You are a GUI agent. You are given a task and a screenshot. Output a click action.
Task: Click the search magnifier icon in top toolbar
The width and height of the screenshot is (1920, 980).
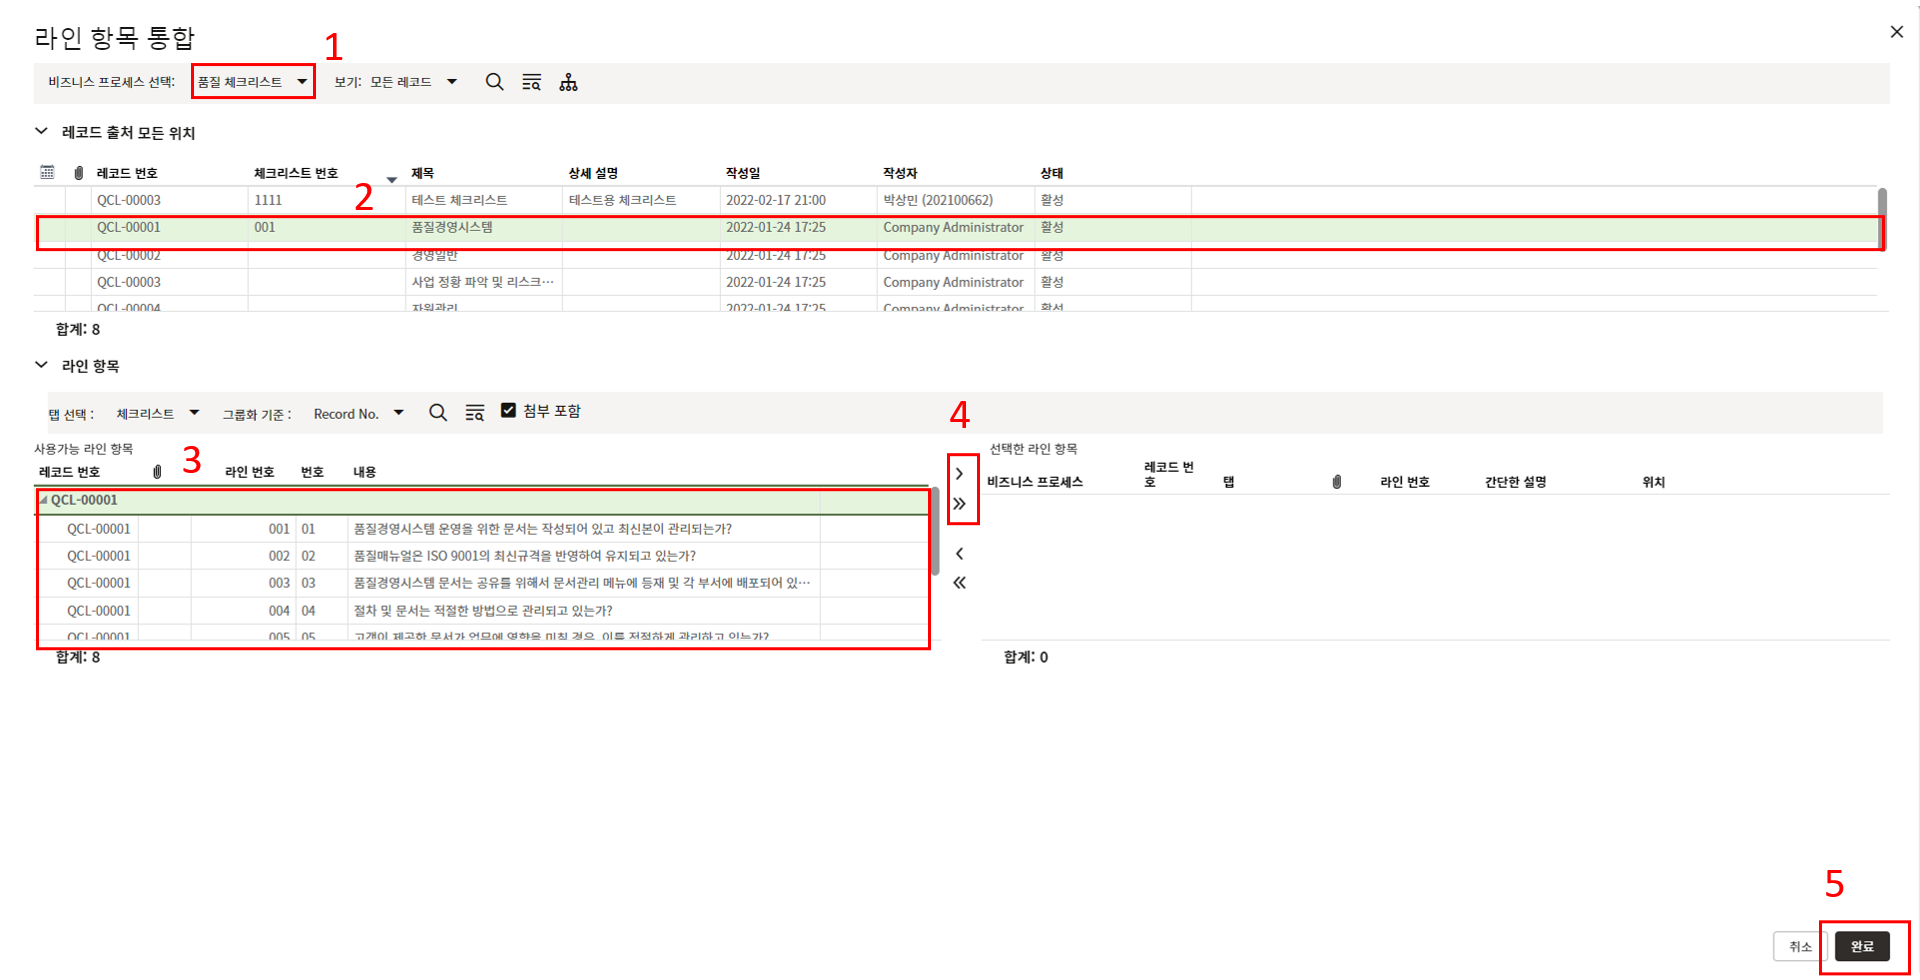point(494,82)
